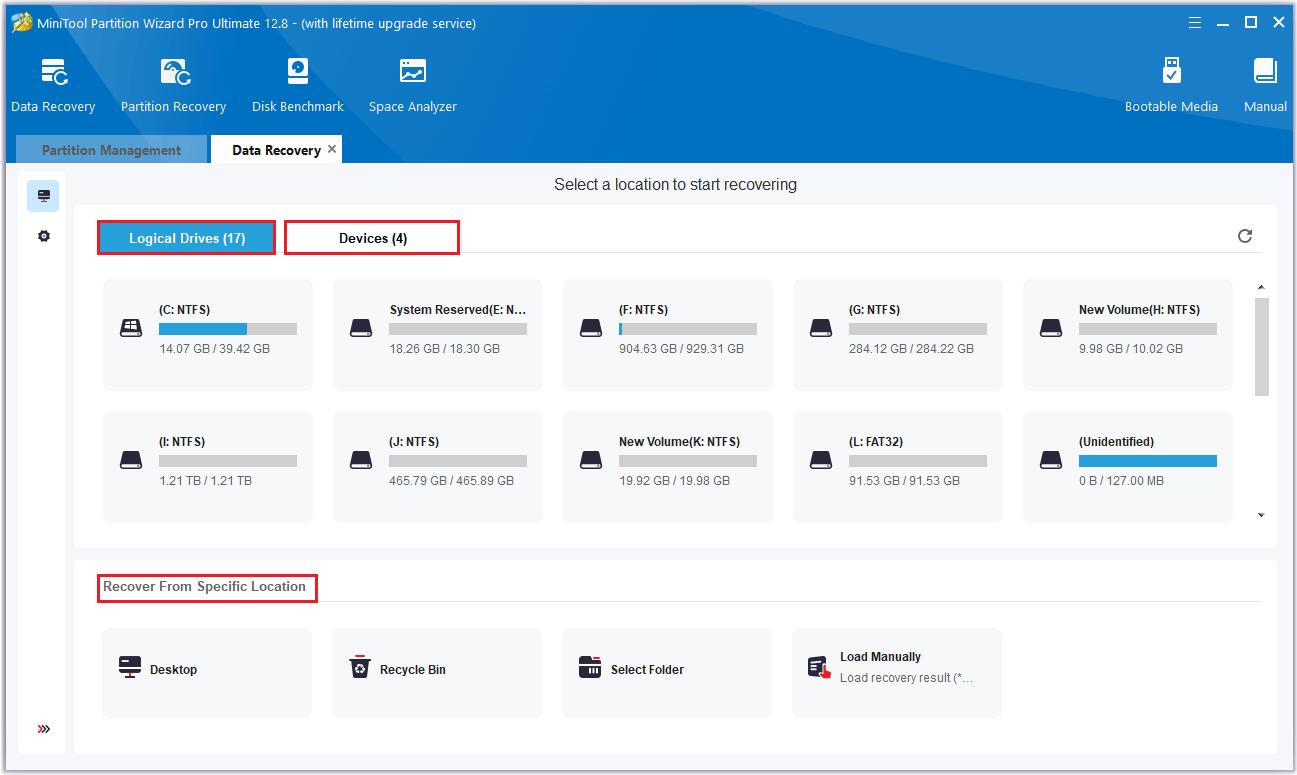Screen dimensions: 1297x775
Task: Click the drive list scrollbar thumb
Action: pos(1262,346)
